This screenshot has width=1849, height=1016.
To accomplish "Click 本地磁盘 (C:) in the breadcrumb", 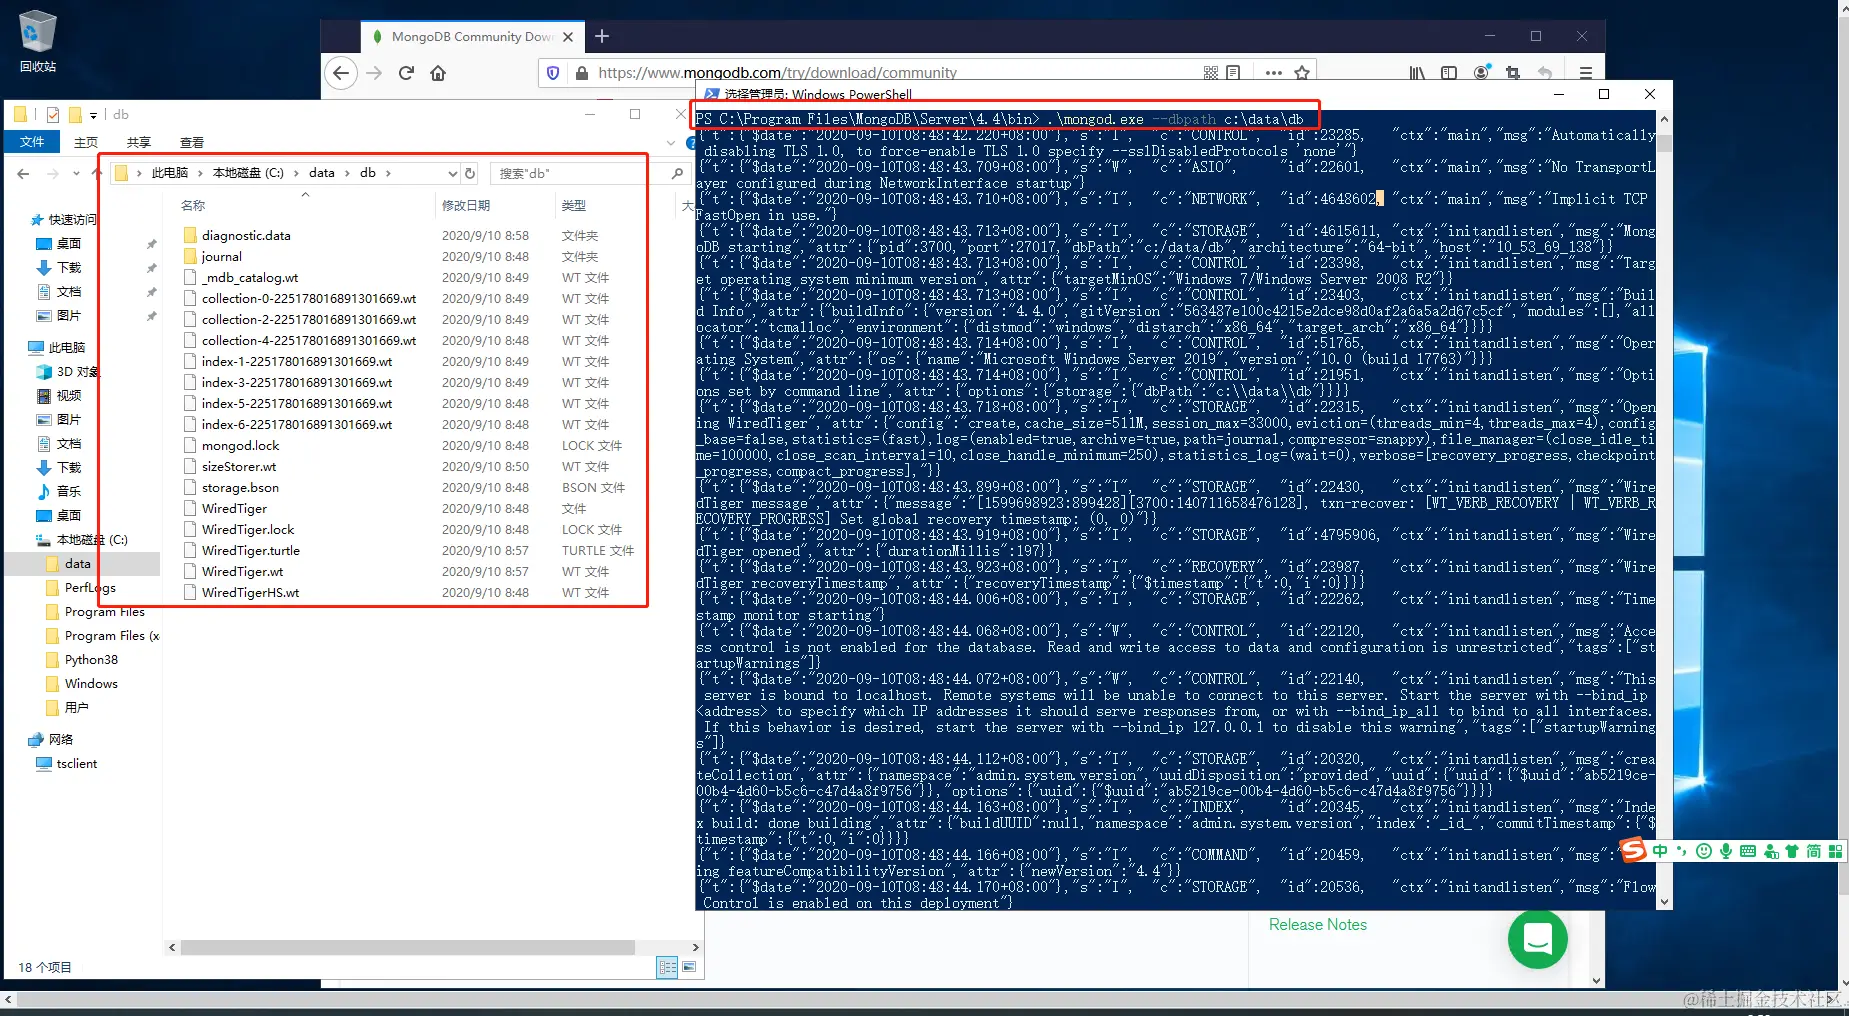I will [248, 173].
